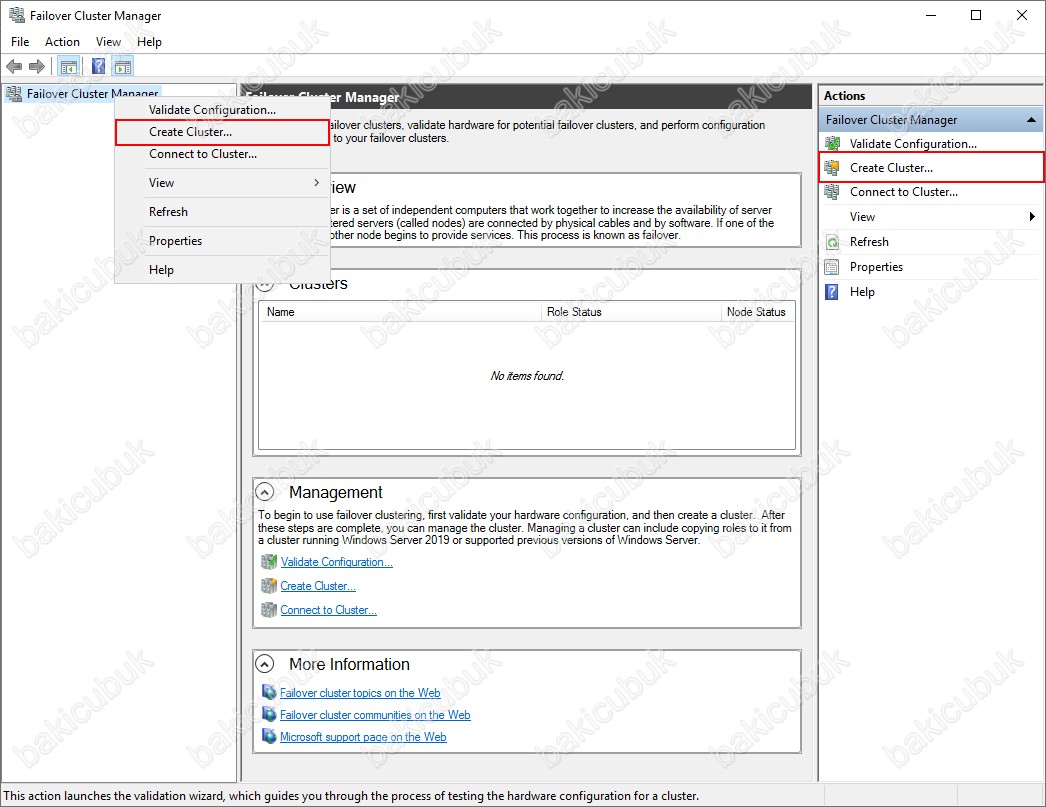
Task: Expand the View submenu arrow in Actions pane
Action: (1032, 216)
